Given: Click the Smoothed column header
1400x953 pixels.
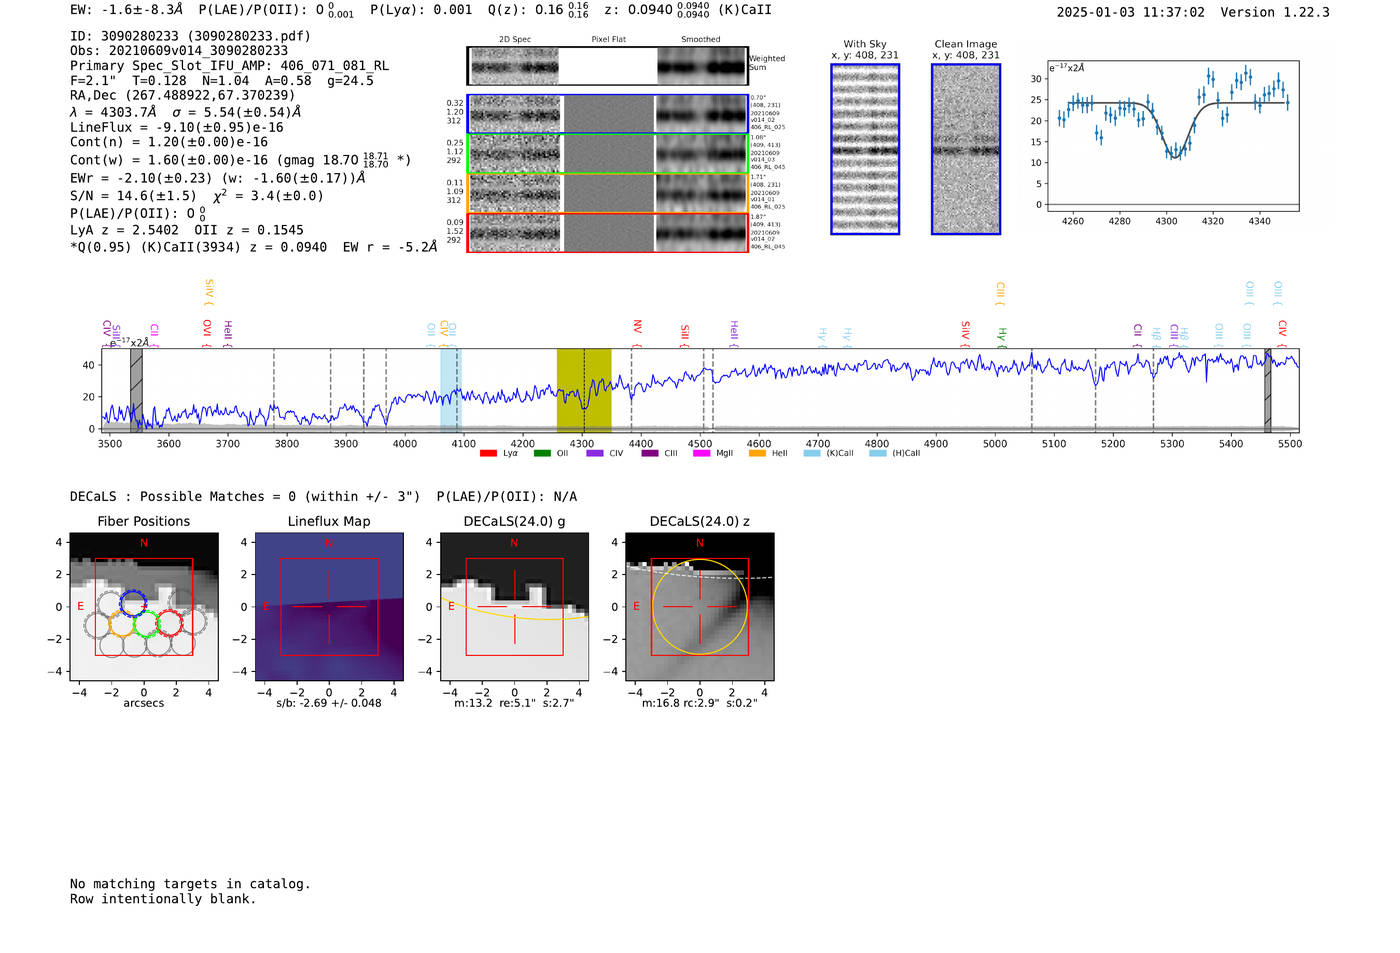Looking at the screenshot, I should point(701,40).
